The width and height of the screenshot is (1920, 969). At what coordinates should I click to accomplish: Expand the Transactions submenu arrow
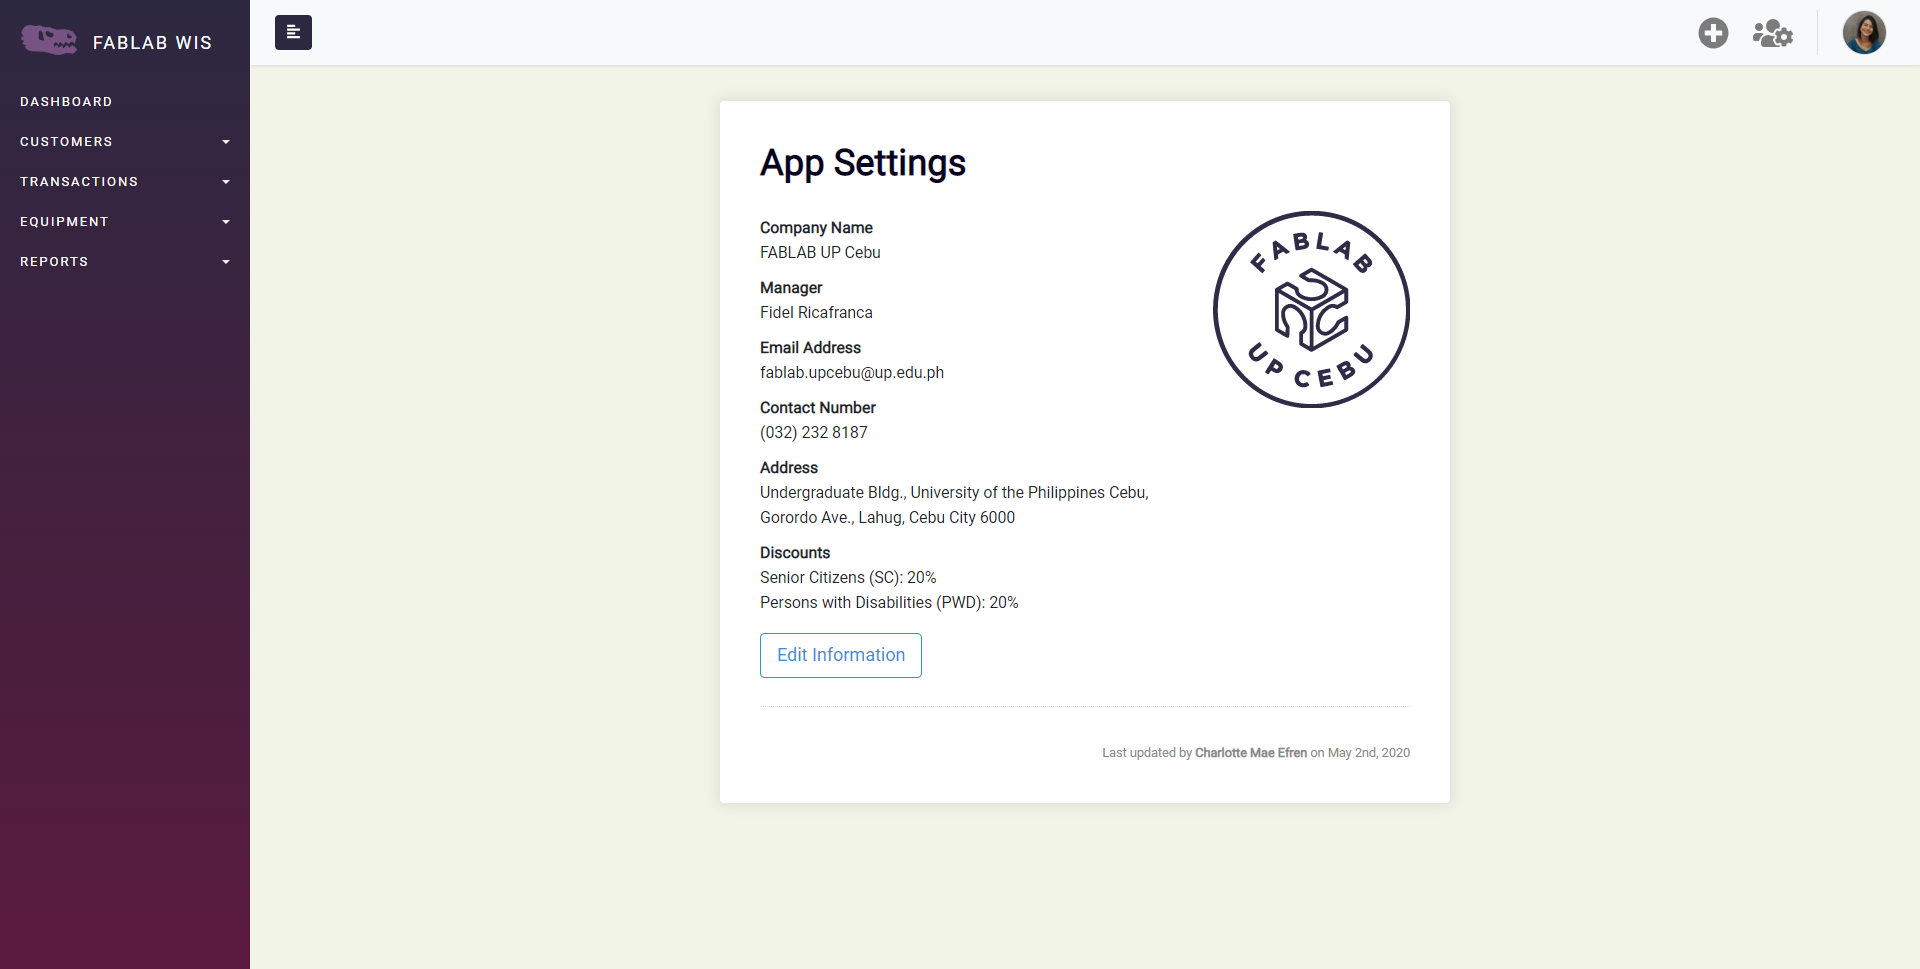click(x=226, y=182)
